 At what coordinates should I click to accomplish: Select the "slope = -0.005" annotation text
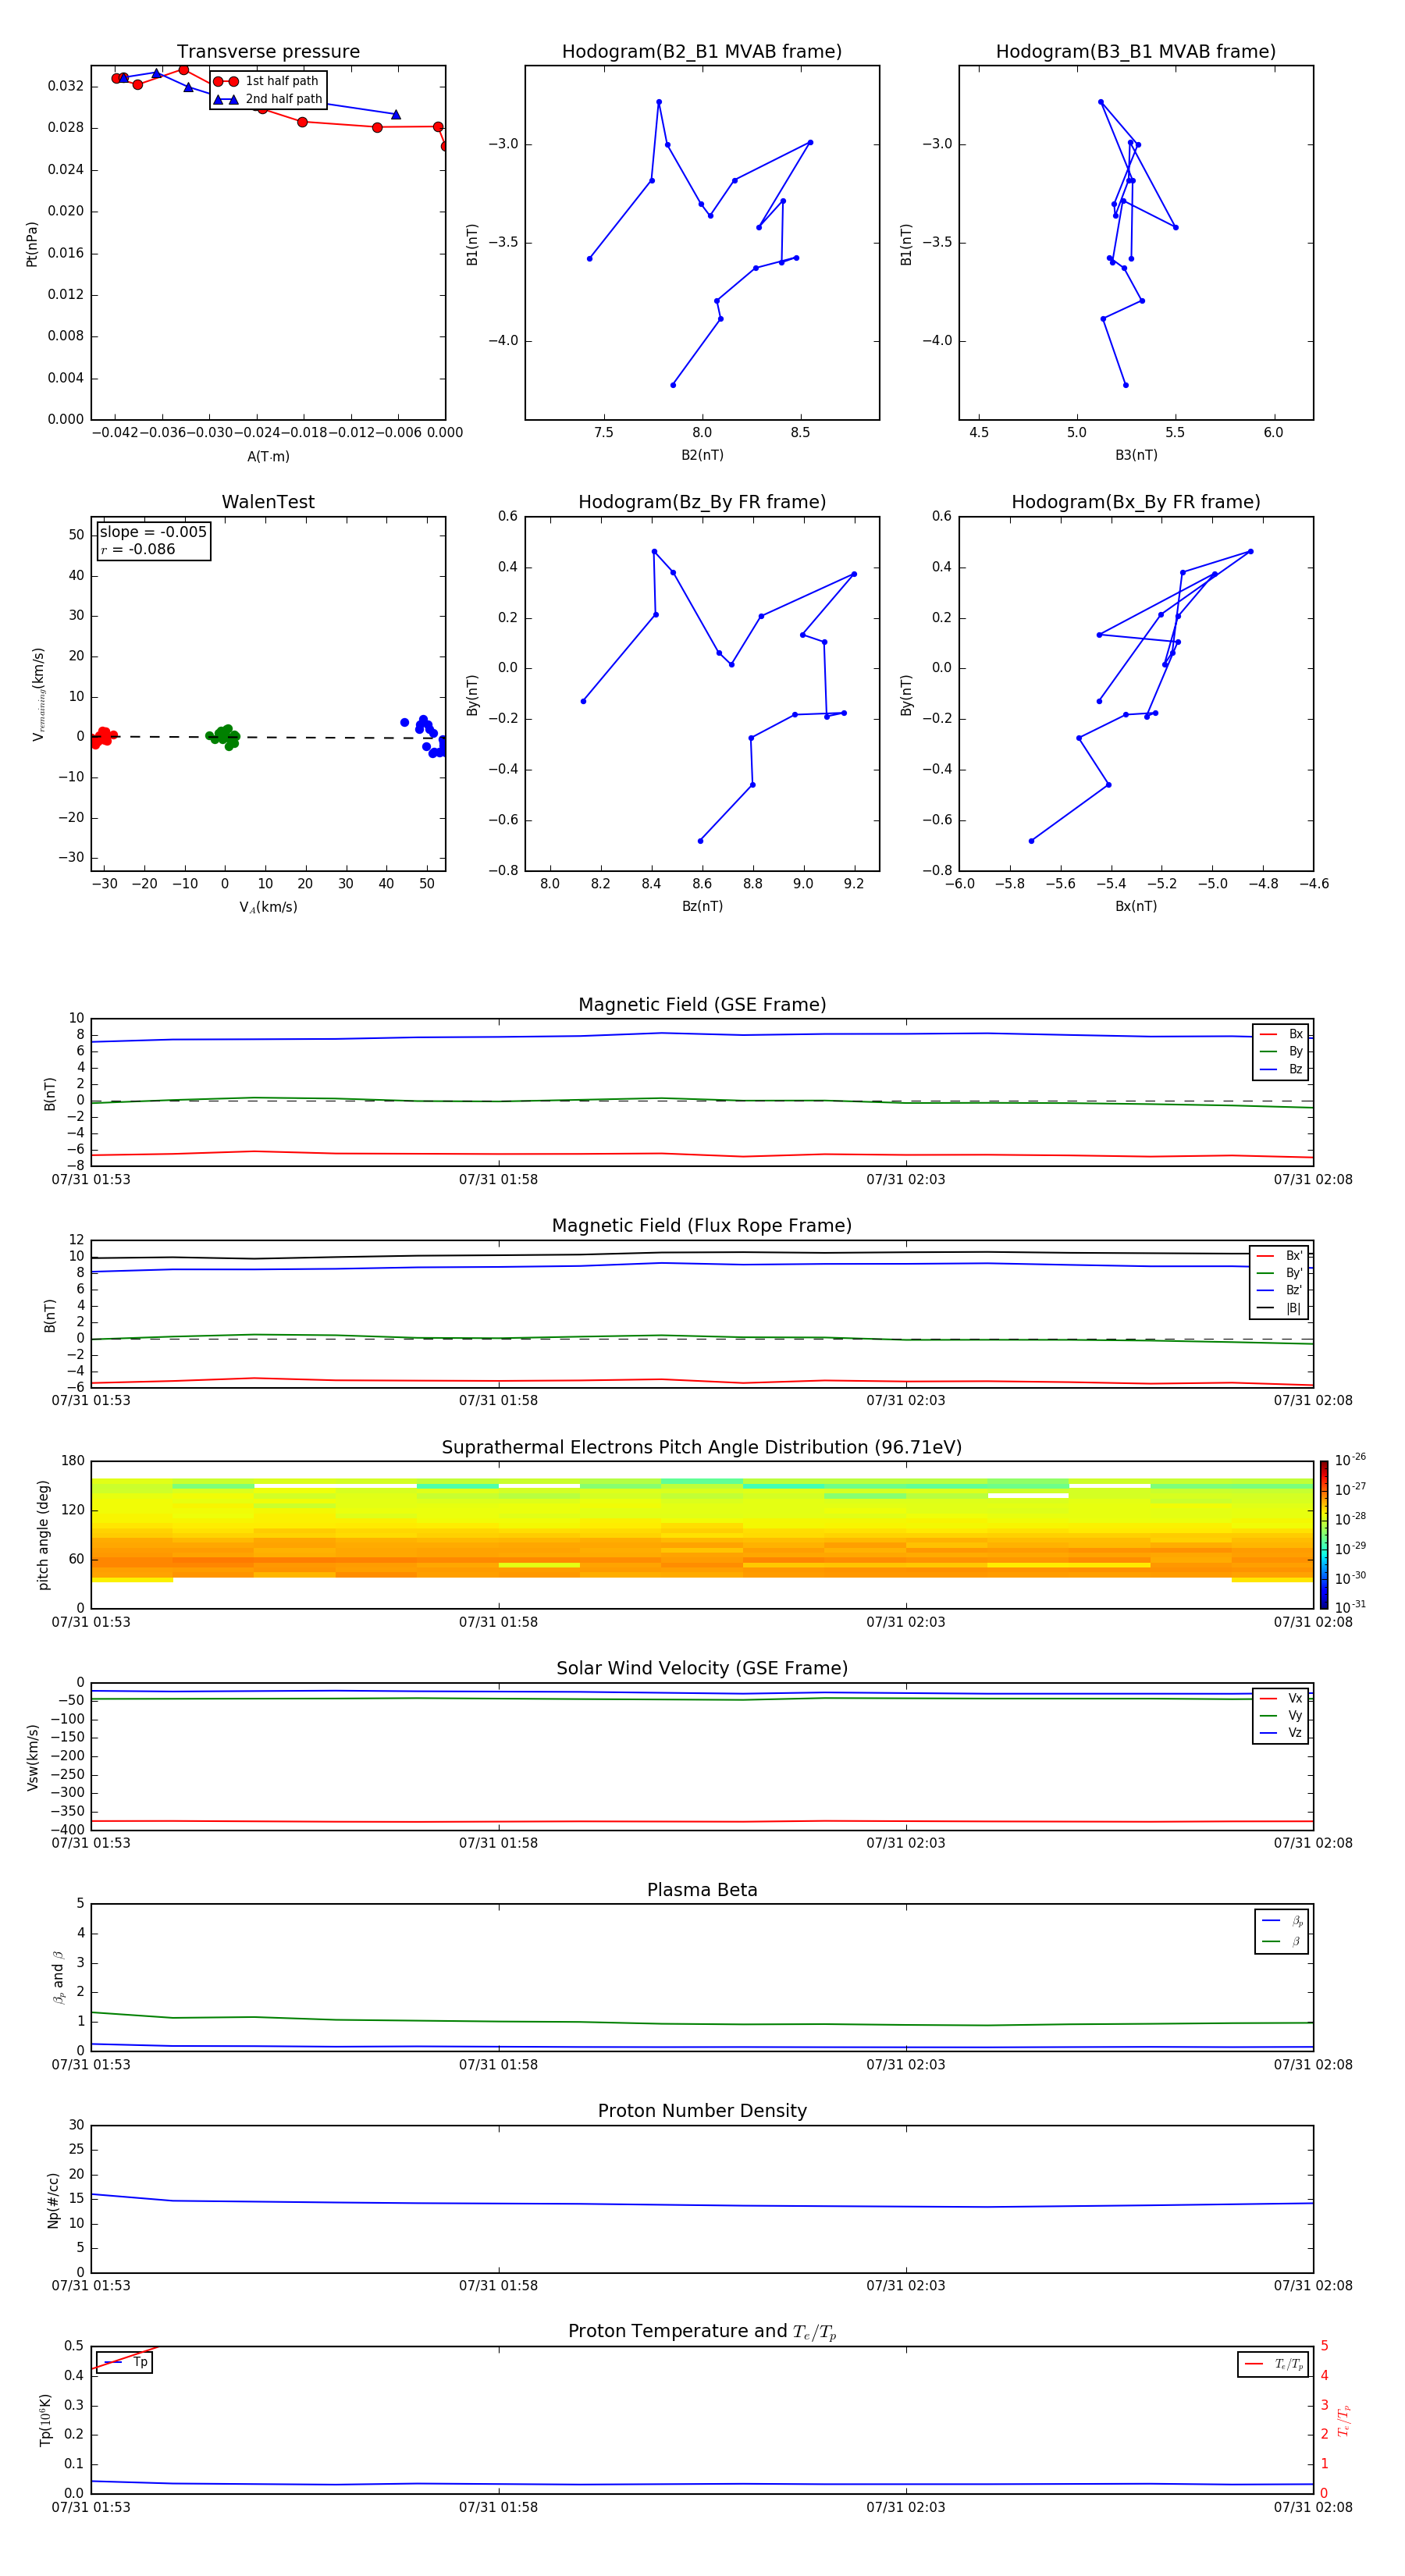tap(153, 532)
